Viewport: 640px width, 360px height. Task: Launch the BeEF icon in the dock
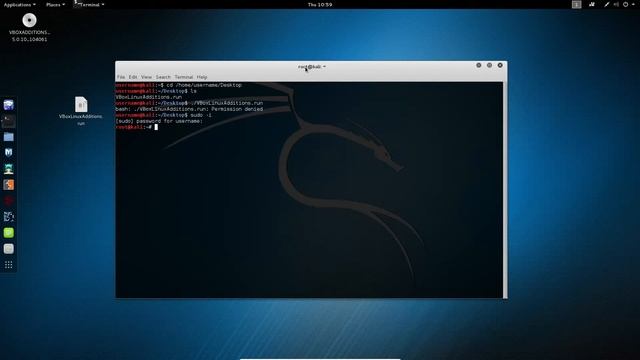(x=9, y=216)
